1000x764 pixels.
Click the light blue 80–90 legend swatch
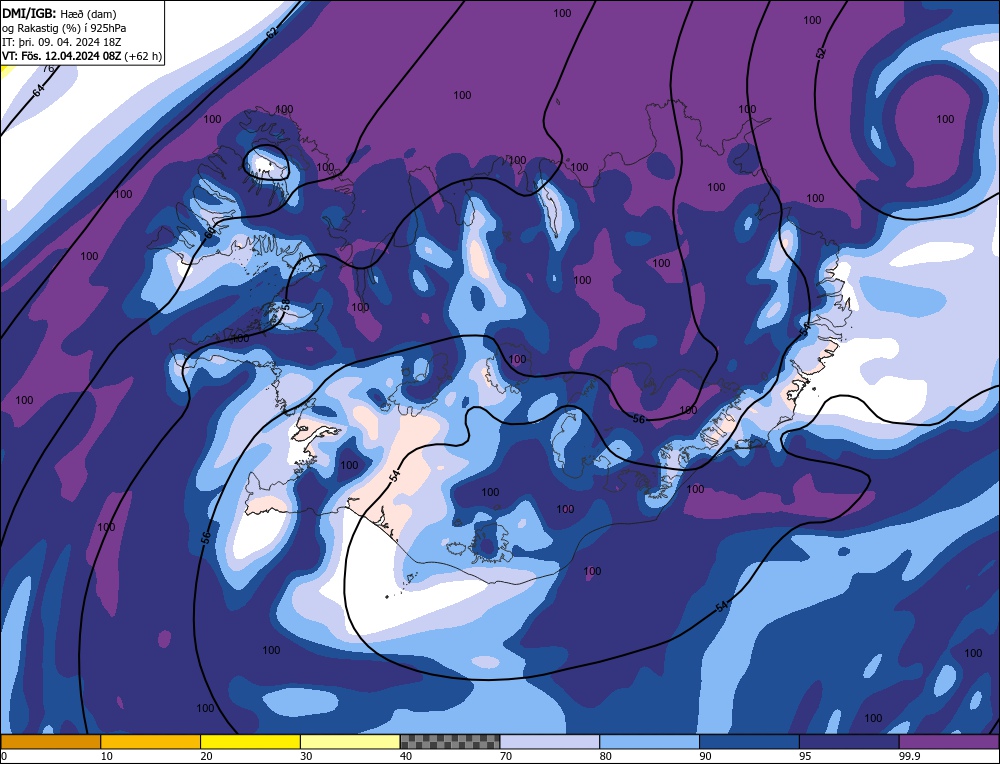coord(649,741)
